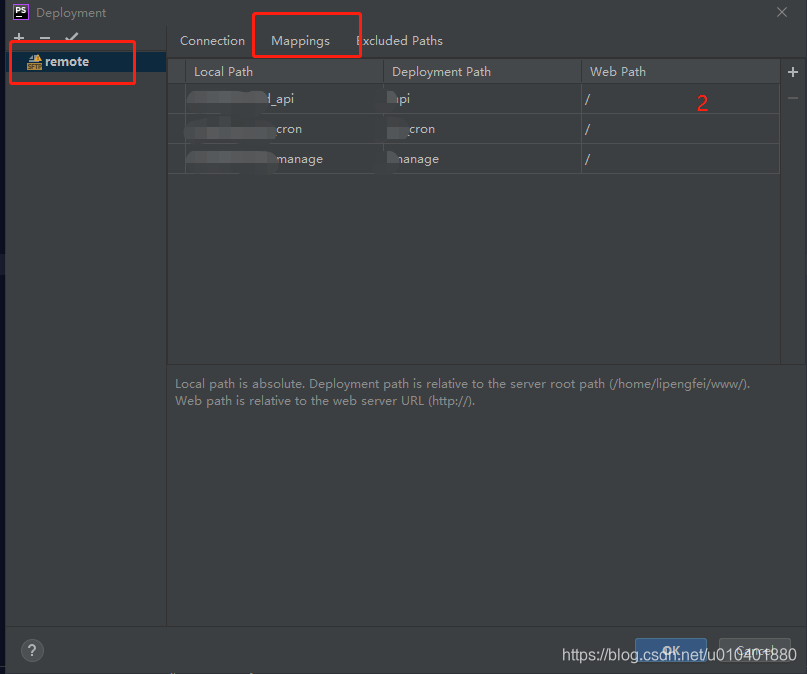Image resolution: width=807 pixels, height=674 pixels.
Task: Click the Local Path column header
Action: coord(223,71)
